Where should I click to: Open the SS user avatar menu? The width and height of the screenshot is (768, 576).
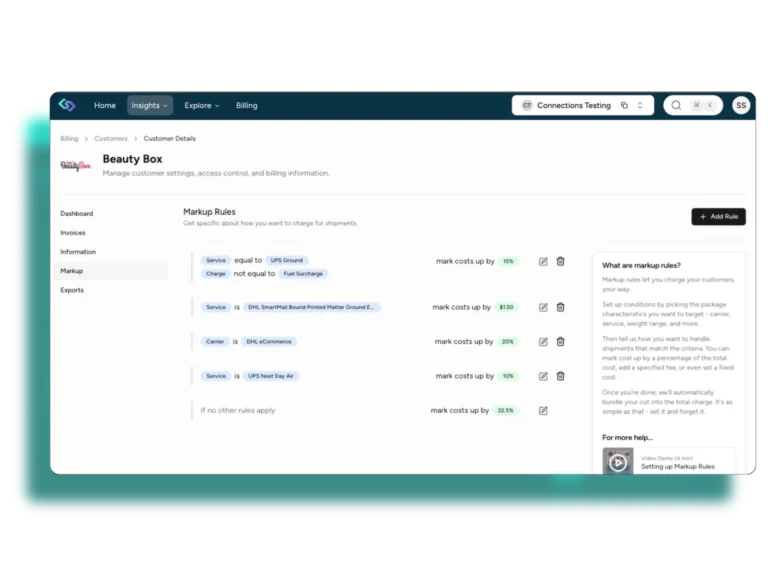pyautogui.click(x=741, y=105)
